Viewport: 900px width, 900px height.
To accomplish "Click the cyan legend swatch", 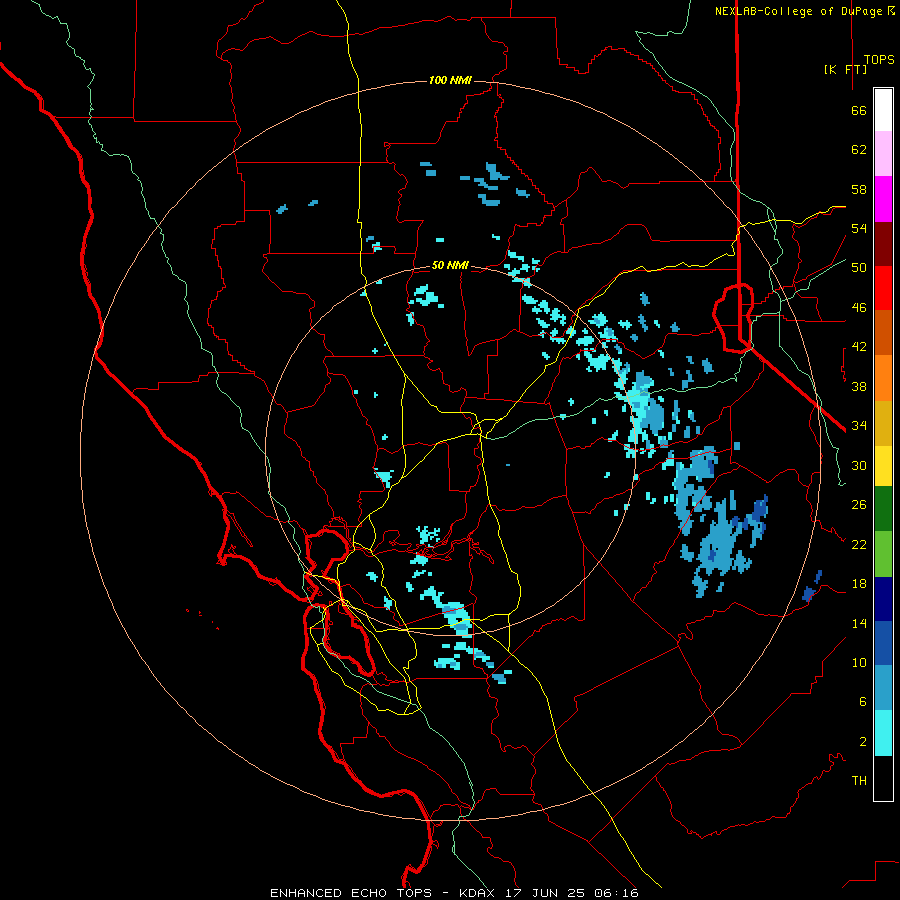I will point(883,733).
